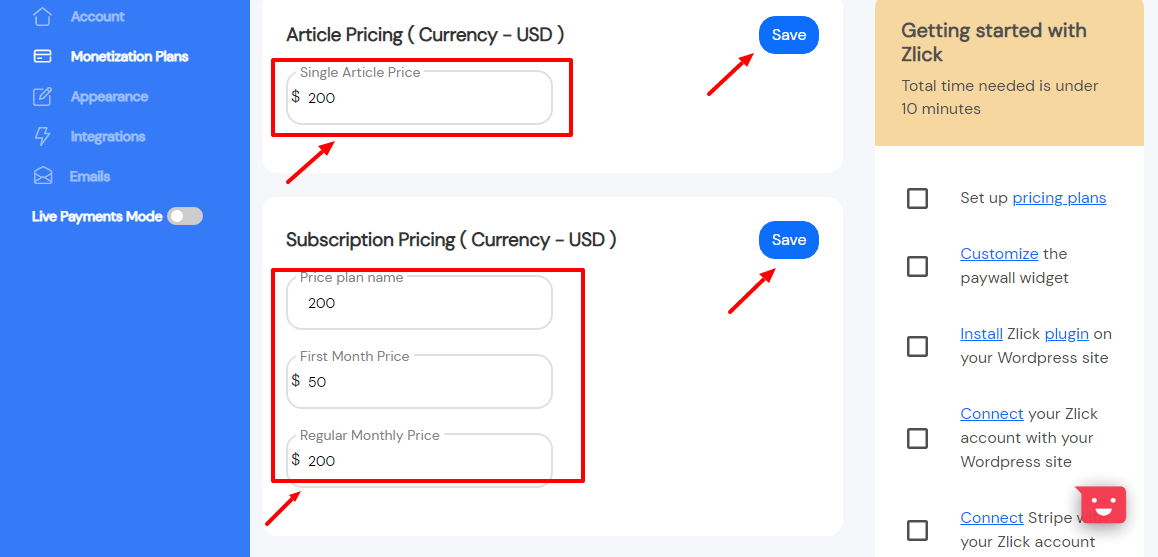This screenshot has height=557, width=1158.
Task: Click the Regular Monthly Price field
Action: point(419,460)
